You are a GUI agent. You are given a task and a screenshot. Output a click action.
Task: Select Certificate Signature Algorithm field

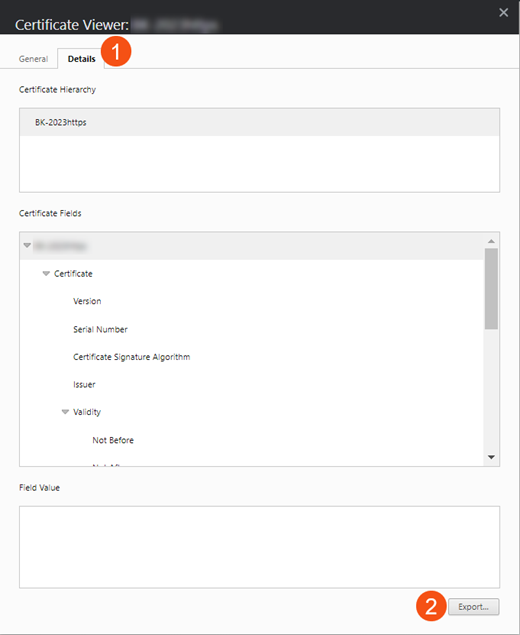click(x=131, y=357)
